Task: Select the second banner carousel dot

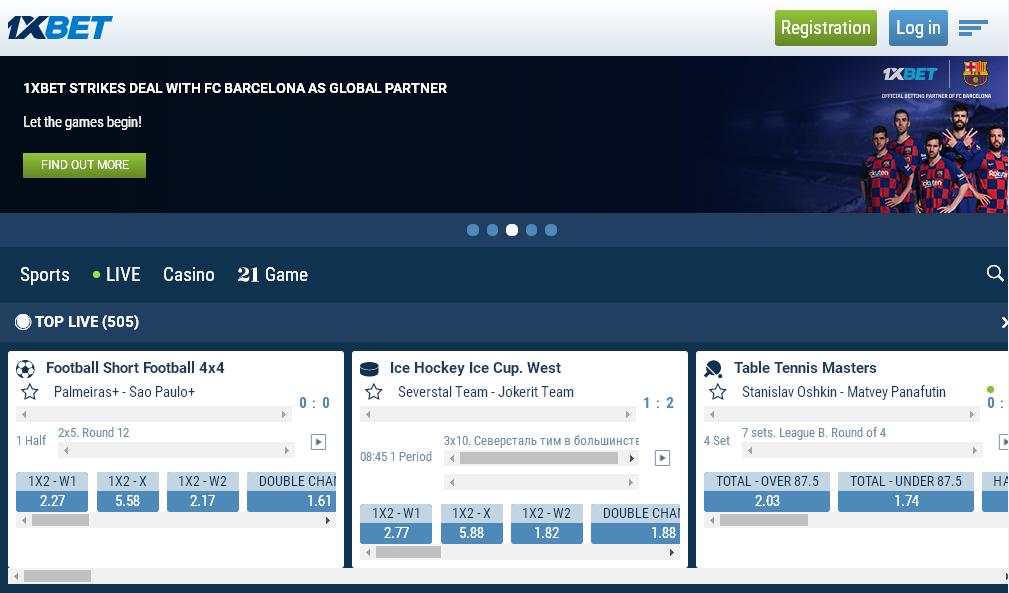Action: coord(492,230)
